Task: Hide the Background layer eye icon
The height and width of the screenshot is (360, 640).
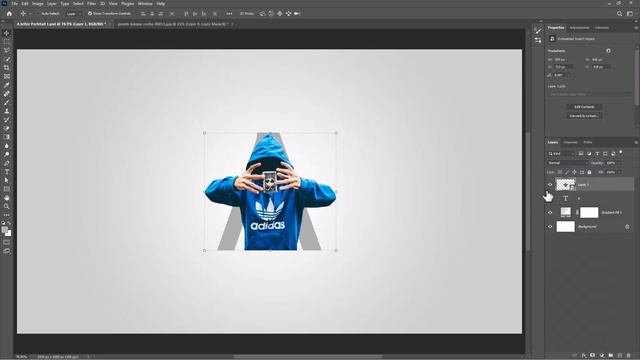Action: [x=550, y=227]
